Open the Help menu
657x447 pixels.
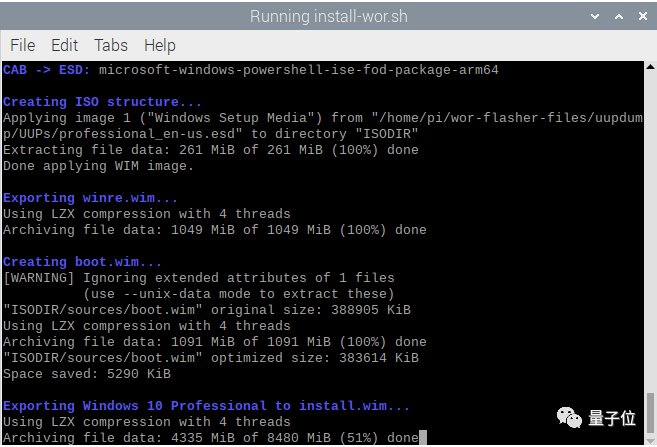[x=159, y=45]
